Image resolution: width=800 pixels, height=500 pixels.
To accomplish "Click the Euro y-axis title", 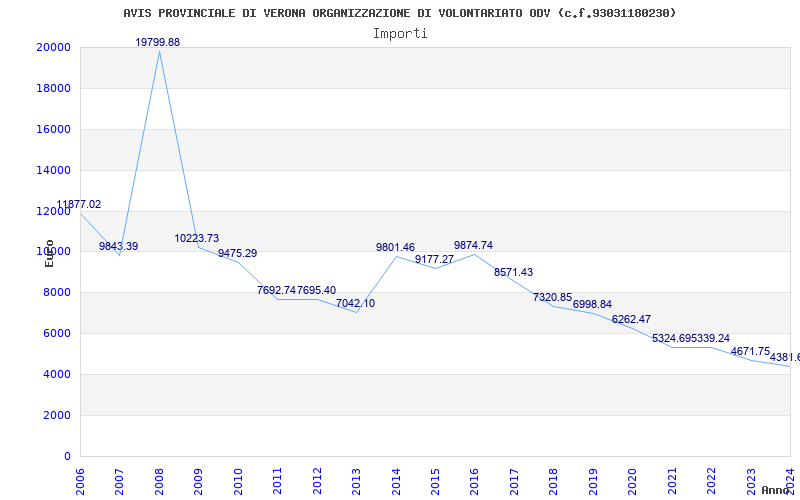I will click(49, 253).
